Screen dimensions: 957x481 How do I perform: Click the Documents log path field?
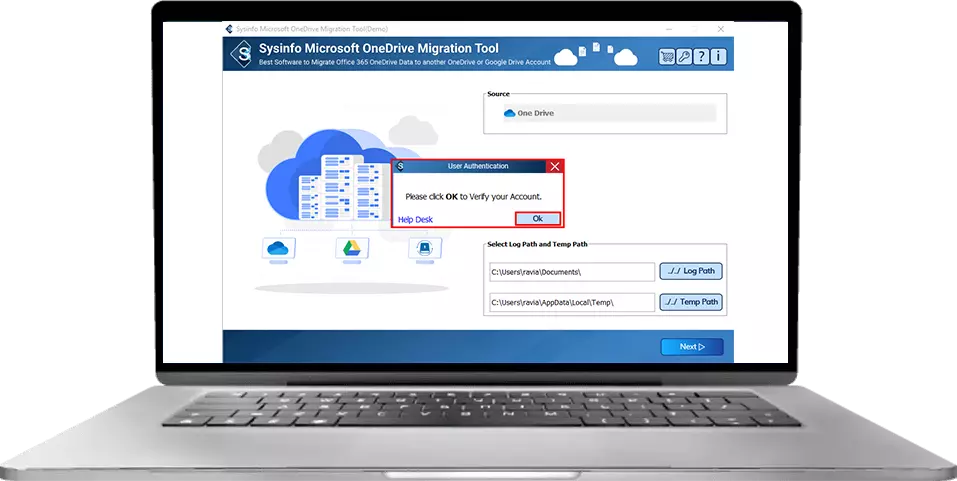(x=572, y=272)
